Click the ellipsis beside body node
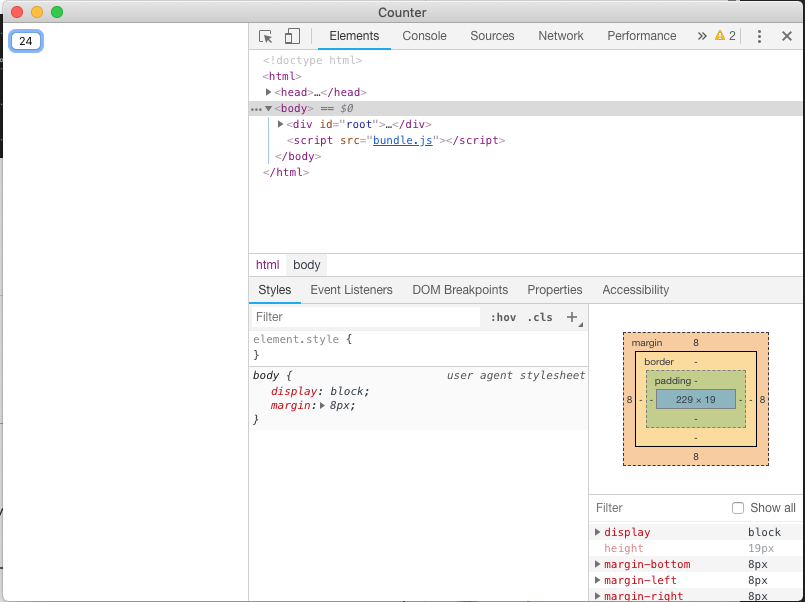This screenshot has width=805, height=602. click(256, 109)
